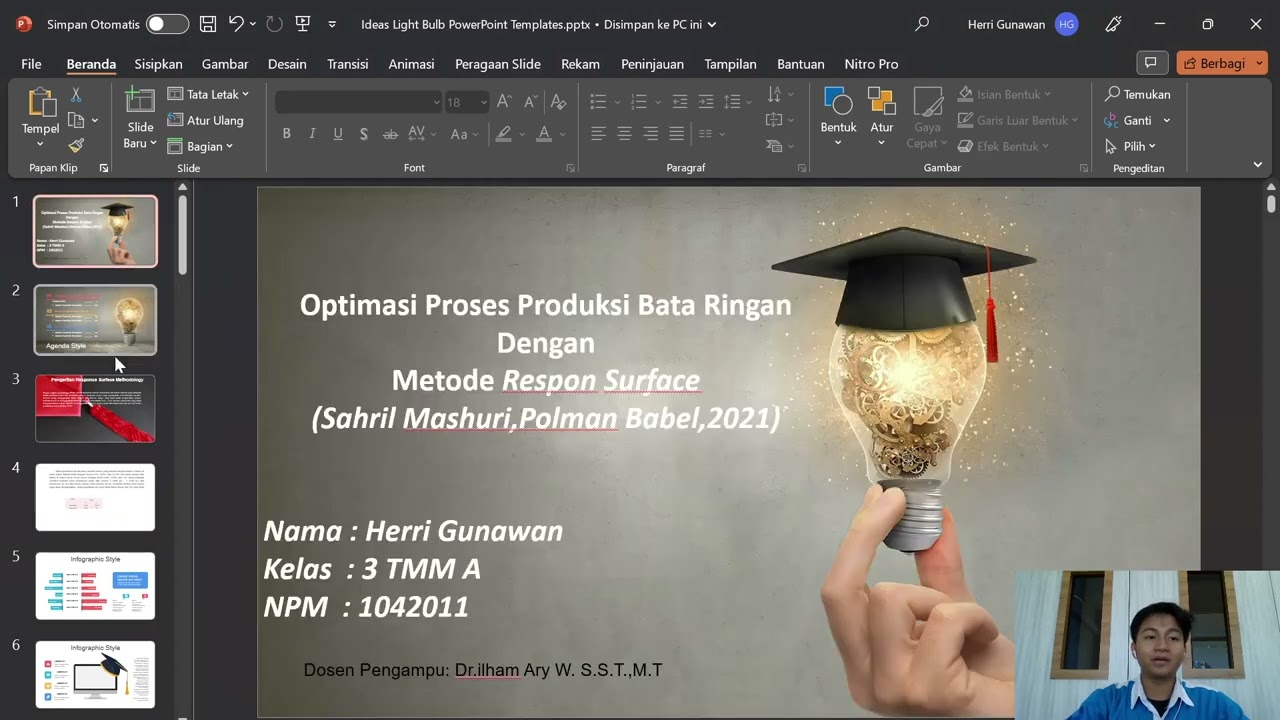Click the Atur arrange icon
Screen dimensions: 1280x720
click(881, 102)
